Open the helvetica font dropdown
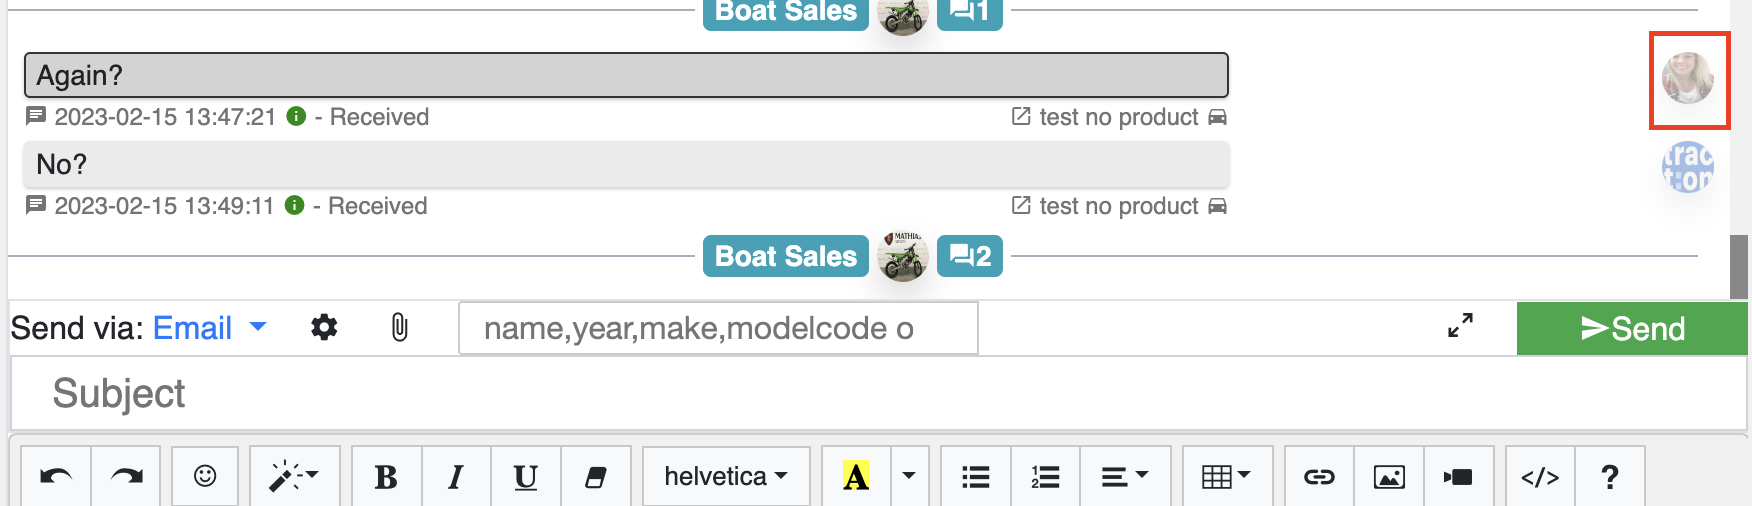The width and height of the screenshot is (1752, 506). 726,477
